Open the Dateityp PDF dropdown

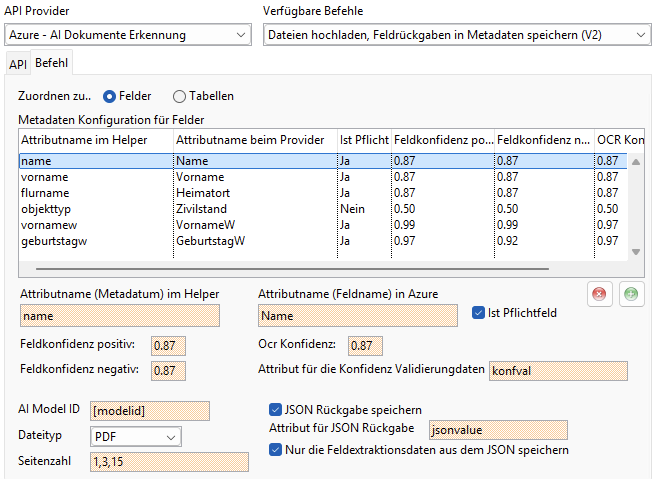[135, 437]
